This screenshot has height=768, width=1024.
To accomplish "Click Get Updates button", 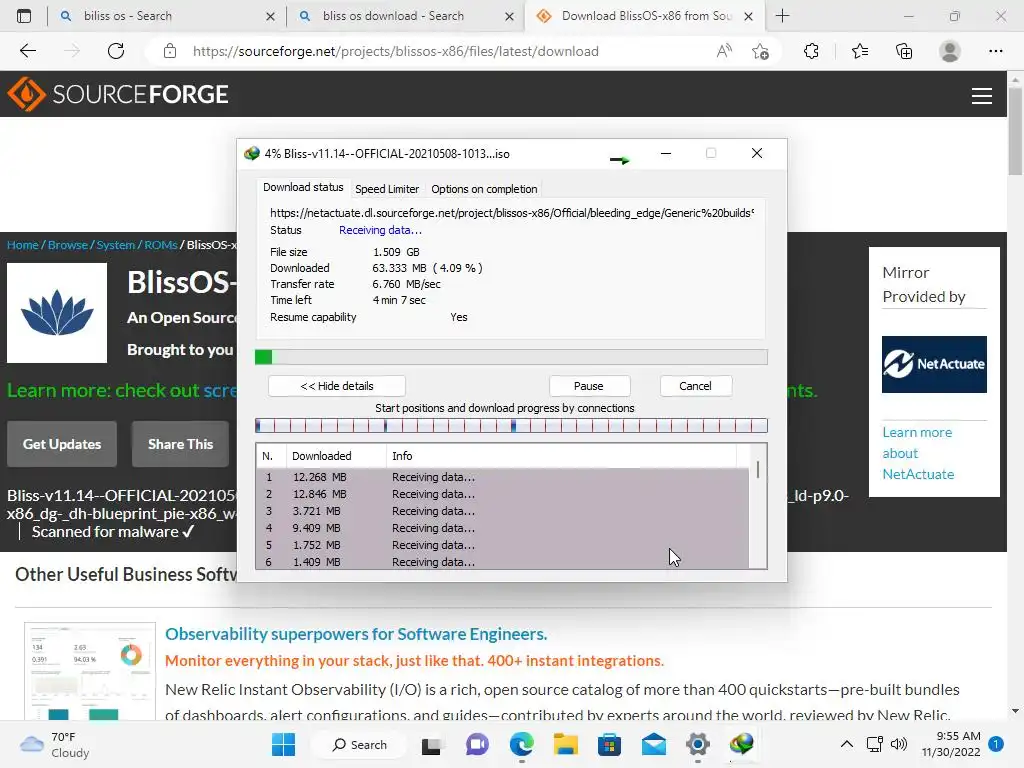I will (x=62, y=444).
